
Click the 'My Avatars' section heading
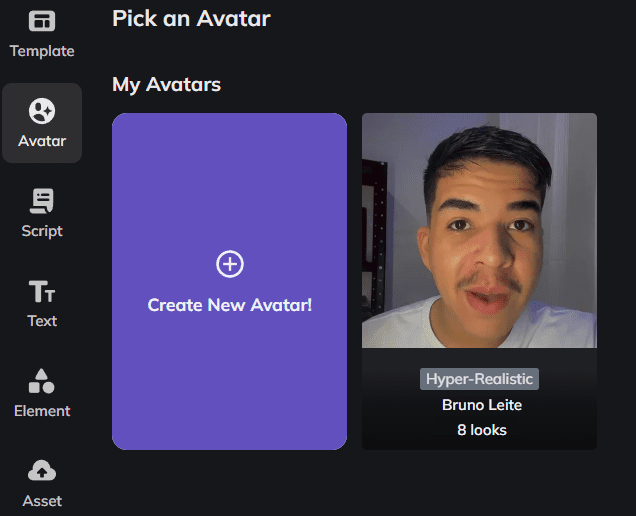point(166,85)
